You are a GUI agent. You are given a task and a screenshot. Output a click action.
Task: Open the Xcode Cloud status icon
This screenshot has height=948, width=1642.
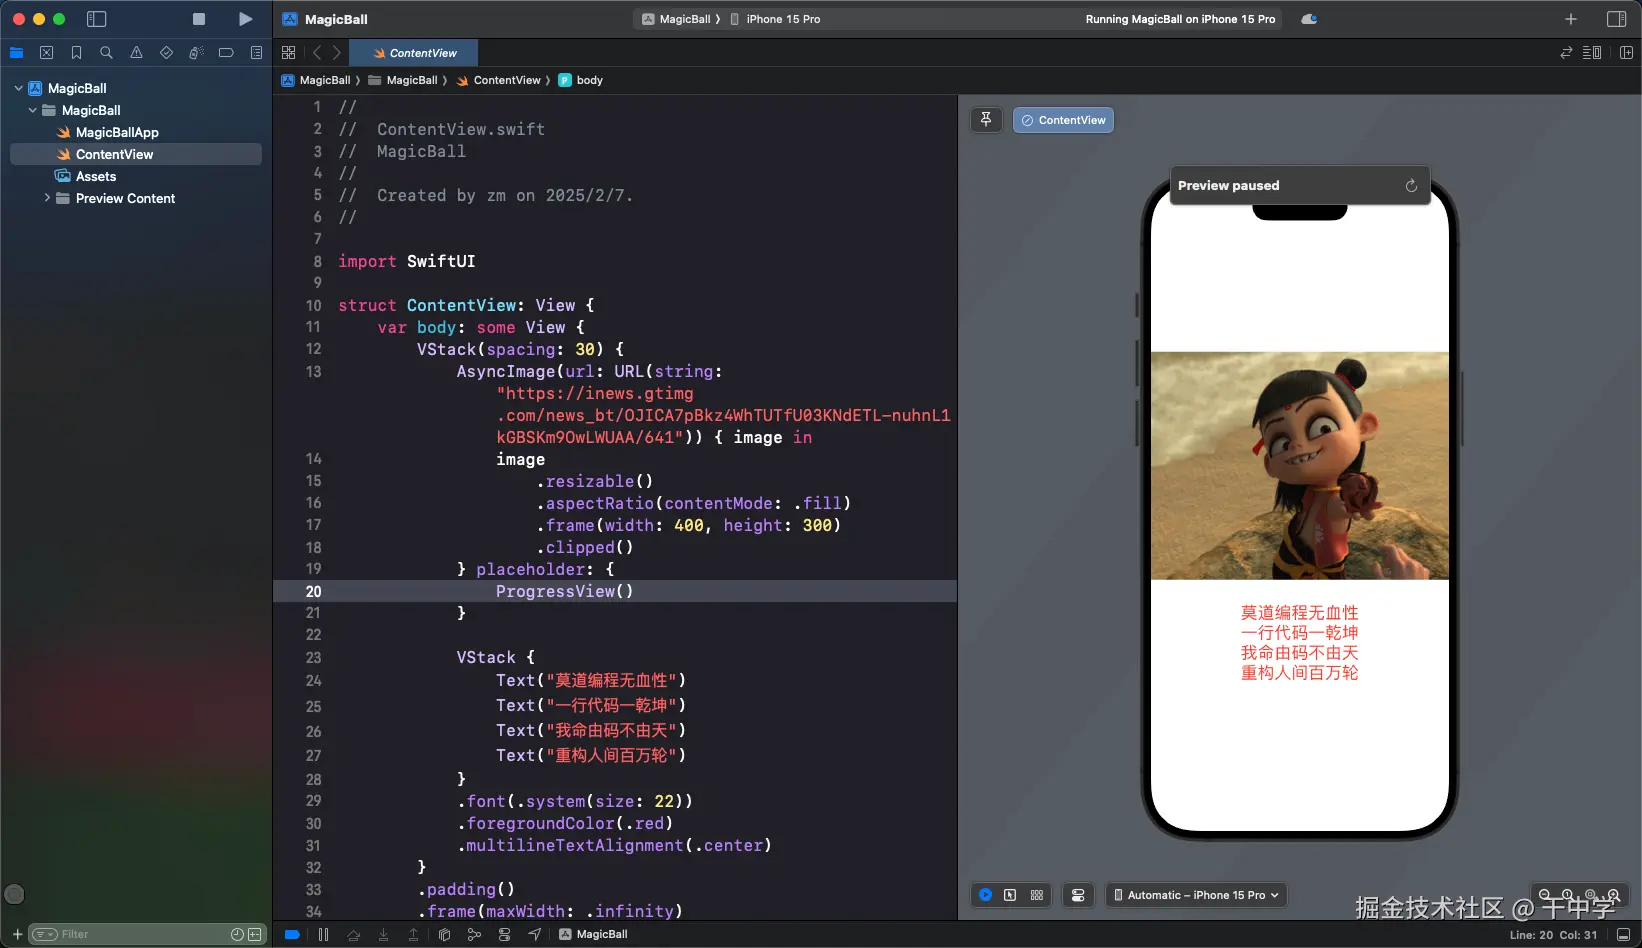1309,19
